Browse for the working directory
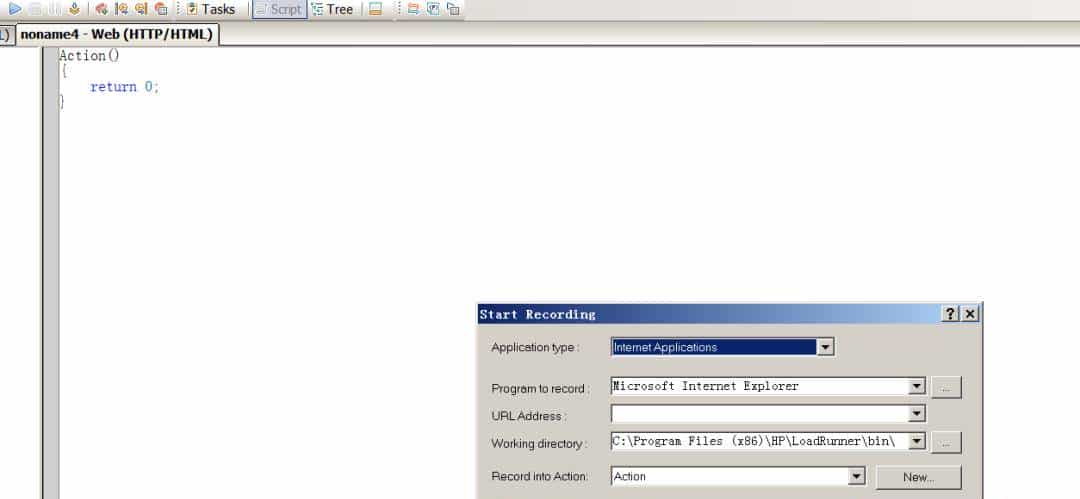This screenshot has height=499, width=1080. point(946,442)
